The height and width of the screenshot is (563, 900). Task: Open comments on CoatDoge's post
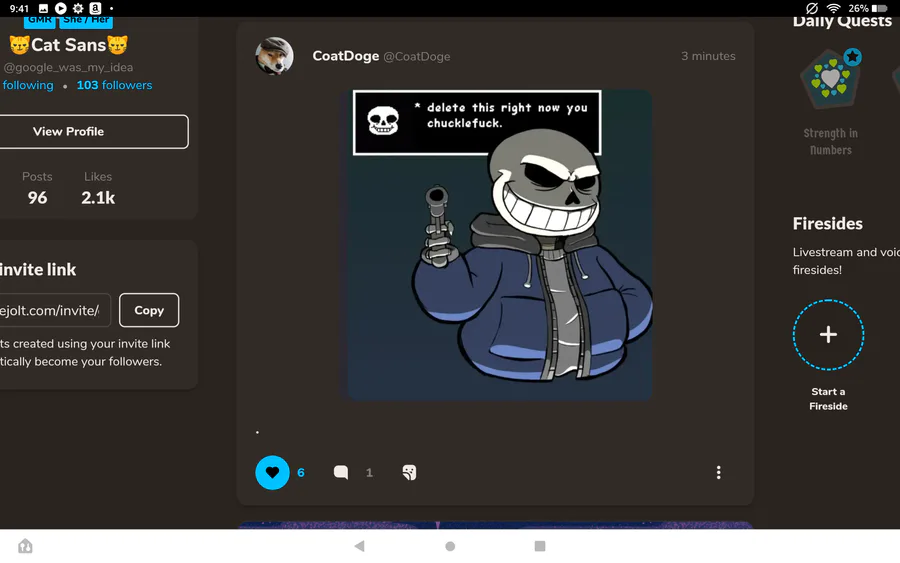341,472
